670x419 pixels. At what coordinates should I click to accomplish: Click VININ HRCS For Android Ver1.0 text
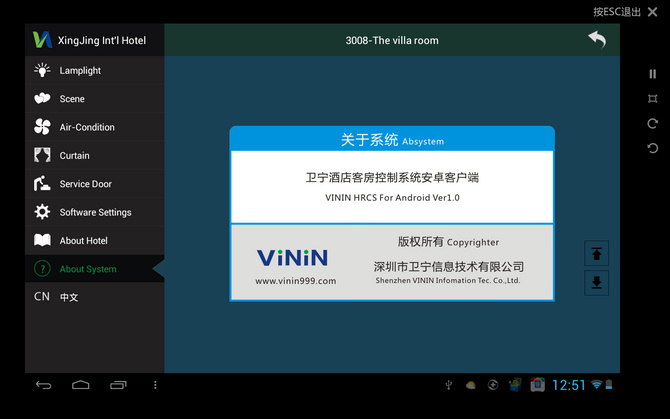(392, 198)
